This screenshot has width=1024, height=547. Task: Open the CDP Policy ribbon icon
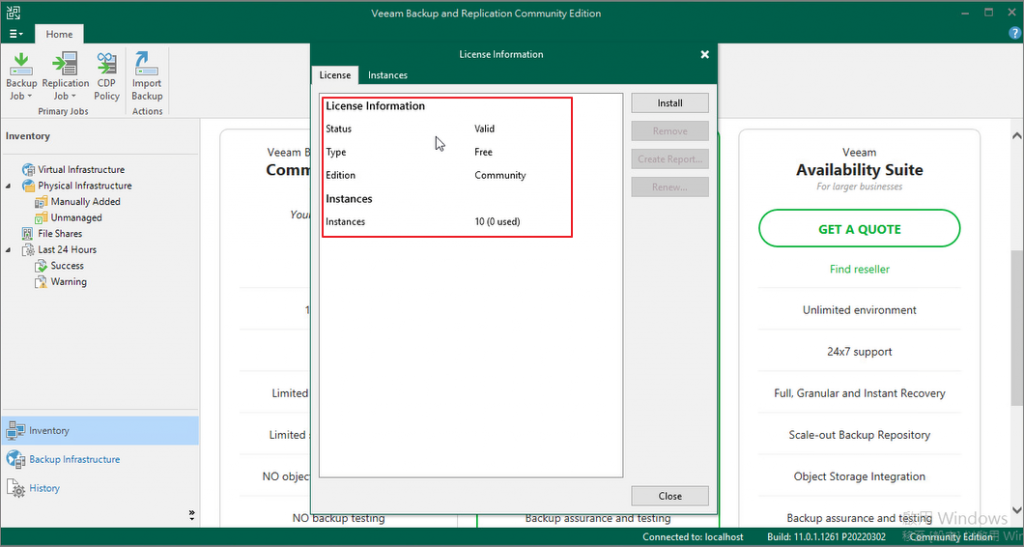(106, 64)
